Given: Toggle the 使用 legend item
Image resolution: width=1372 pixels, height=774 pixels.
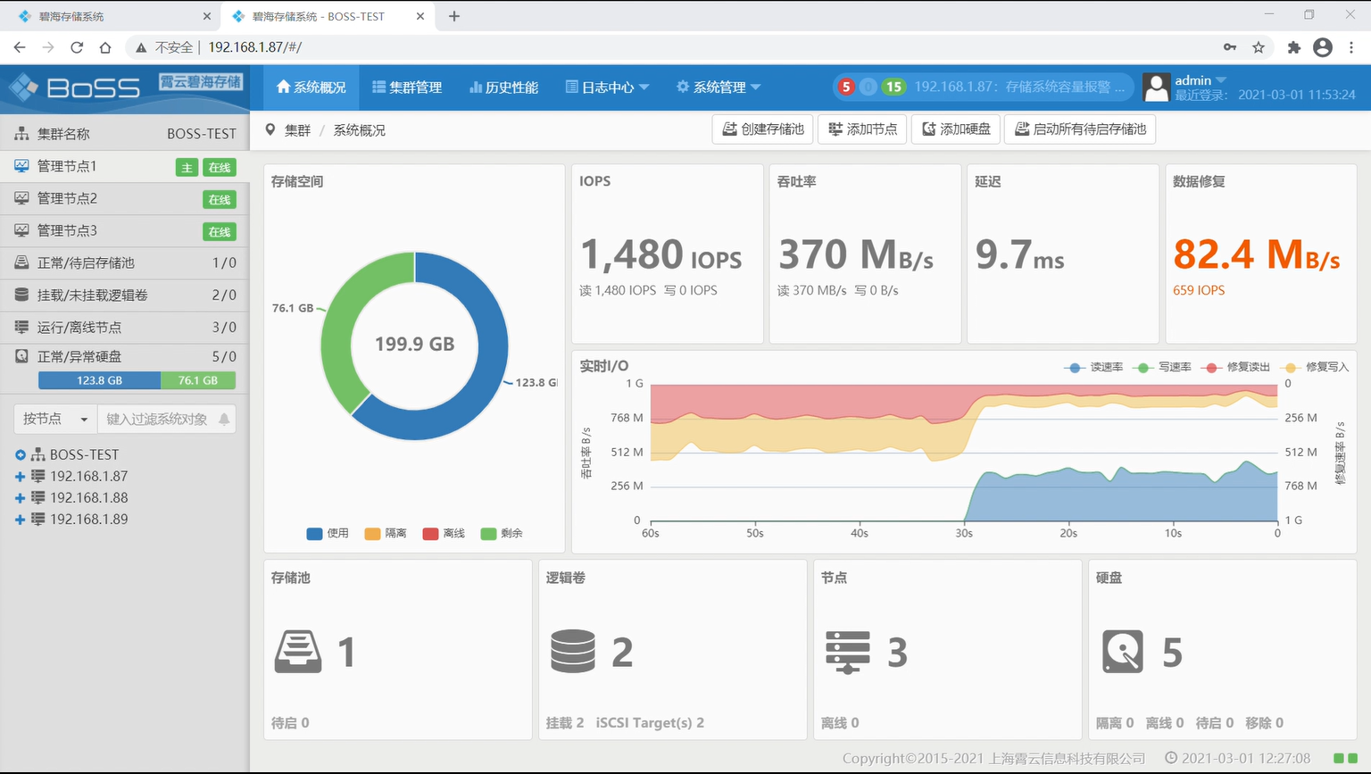Looking at the screenshot, I should [327, 534].
